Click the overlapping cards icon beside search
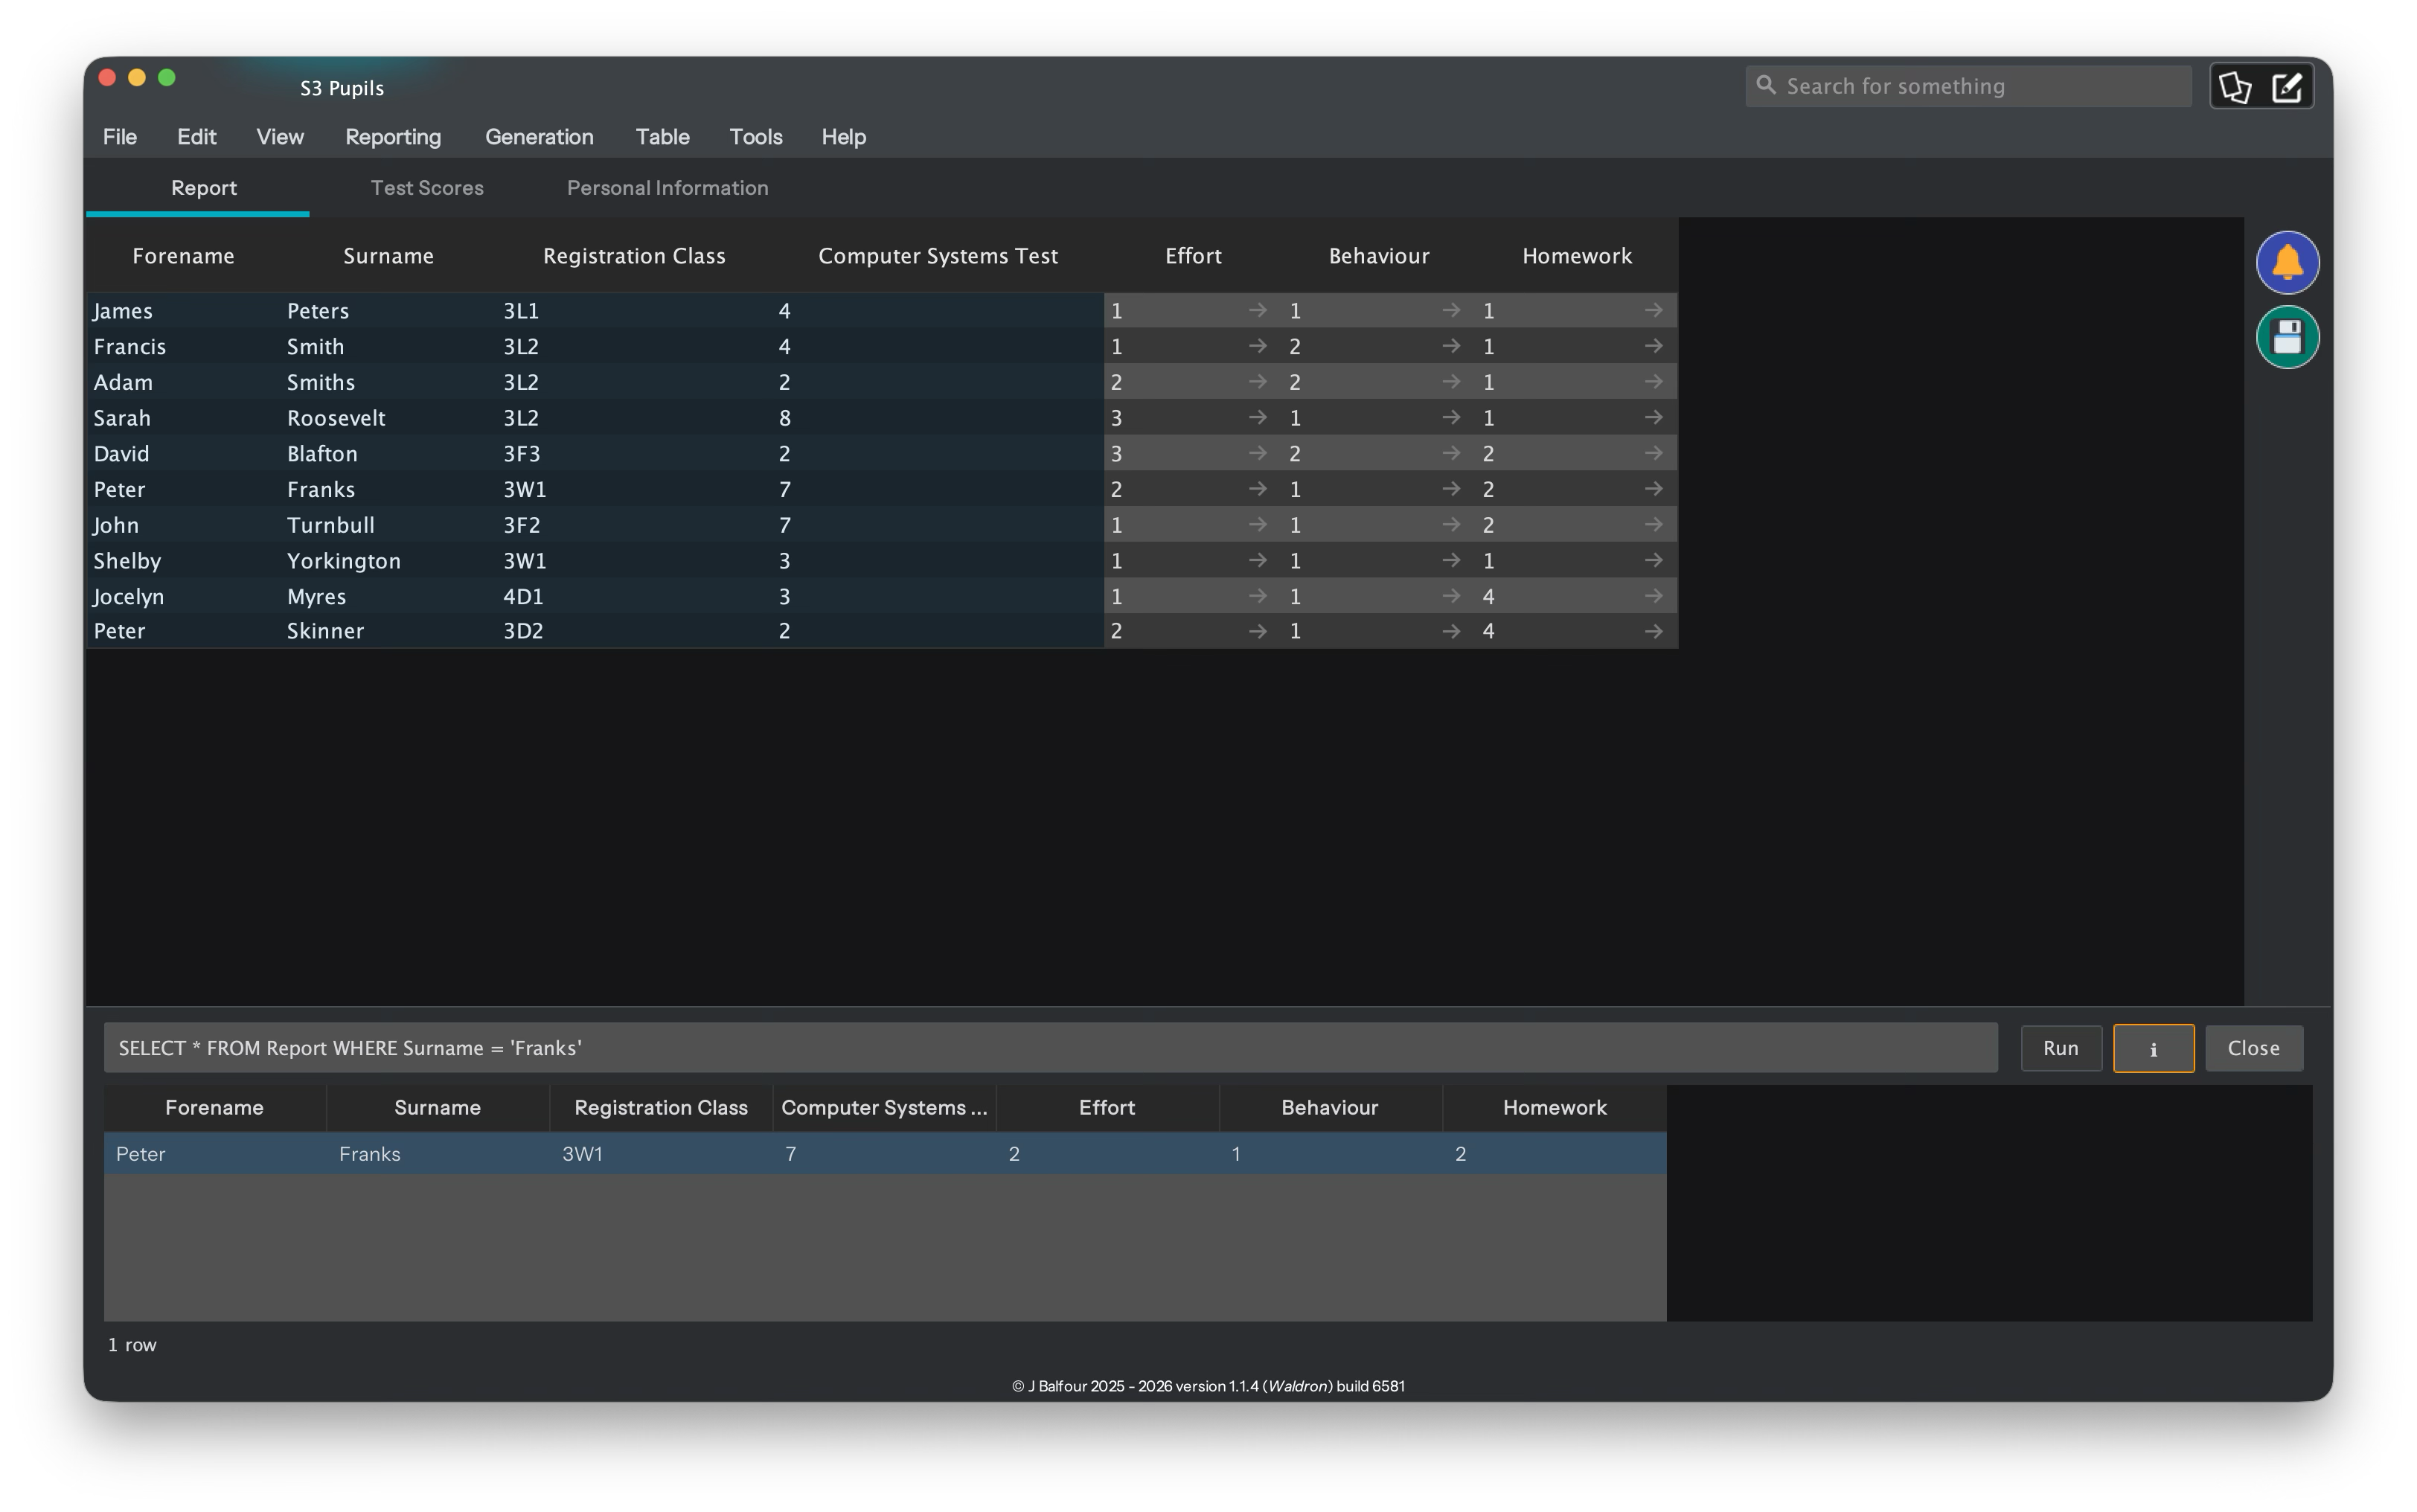 [2235, 87]
